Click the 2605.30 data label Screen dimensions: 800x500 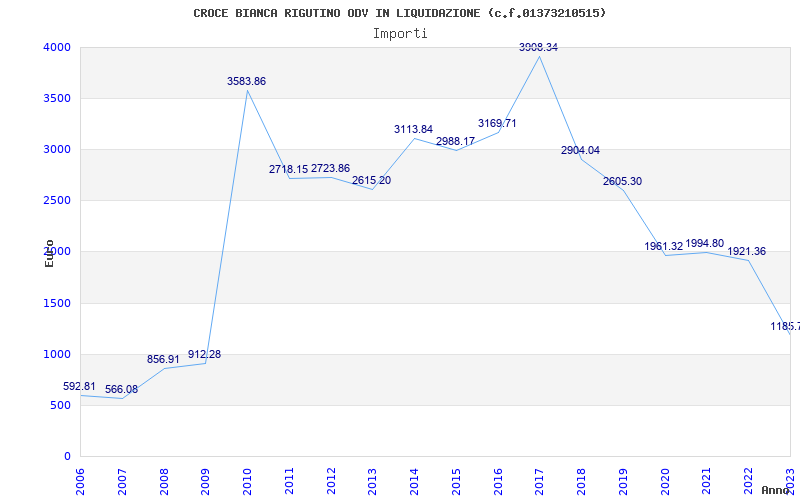(x=622, y=182)
